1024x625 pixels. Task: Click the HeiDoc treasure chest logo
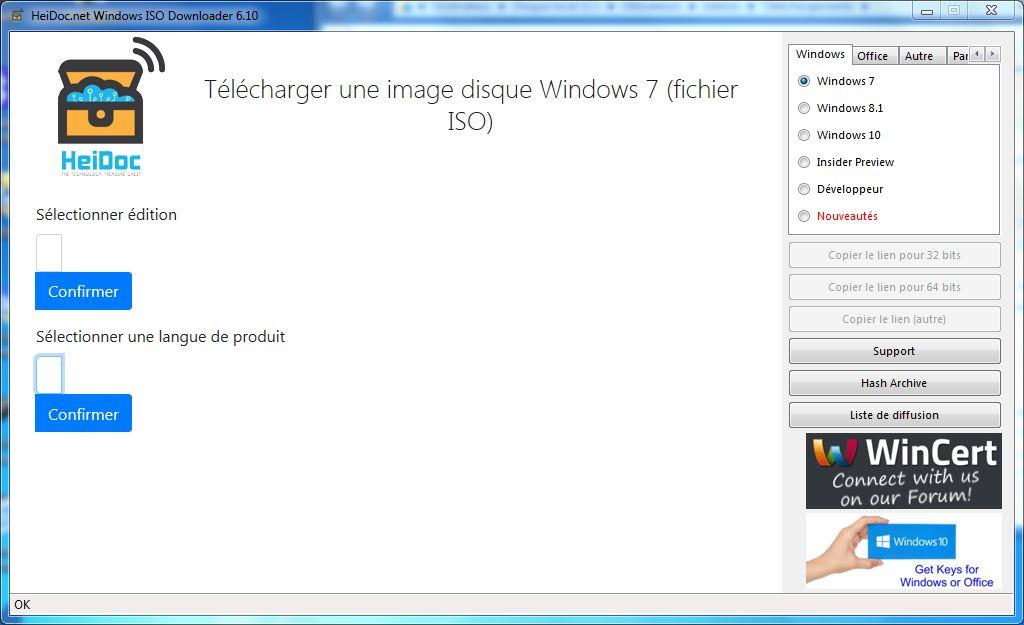point(110,106)
